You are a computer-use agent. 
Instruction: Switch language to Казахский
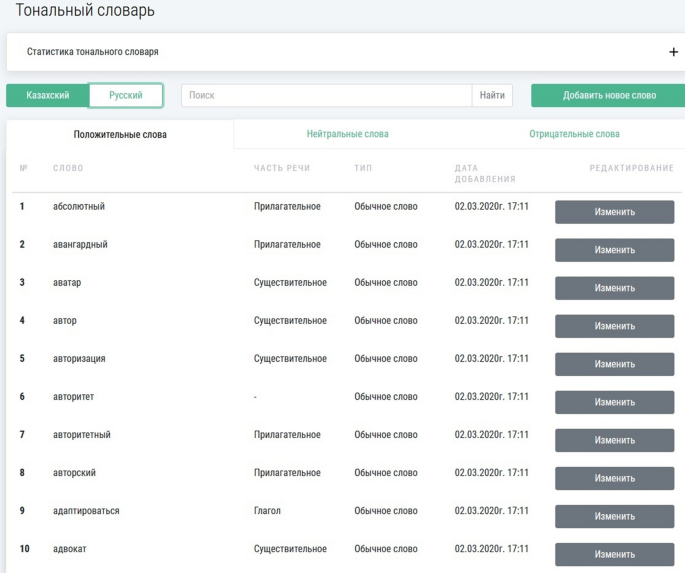coord(47,95)
